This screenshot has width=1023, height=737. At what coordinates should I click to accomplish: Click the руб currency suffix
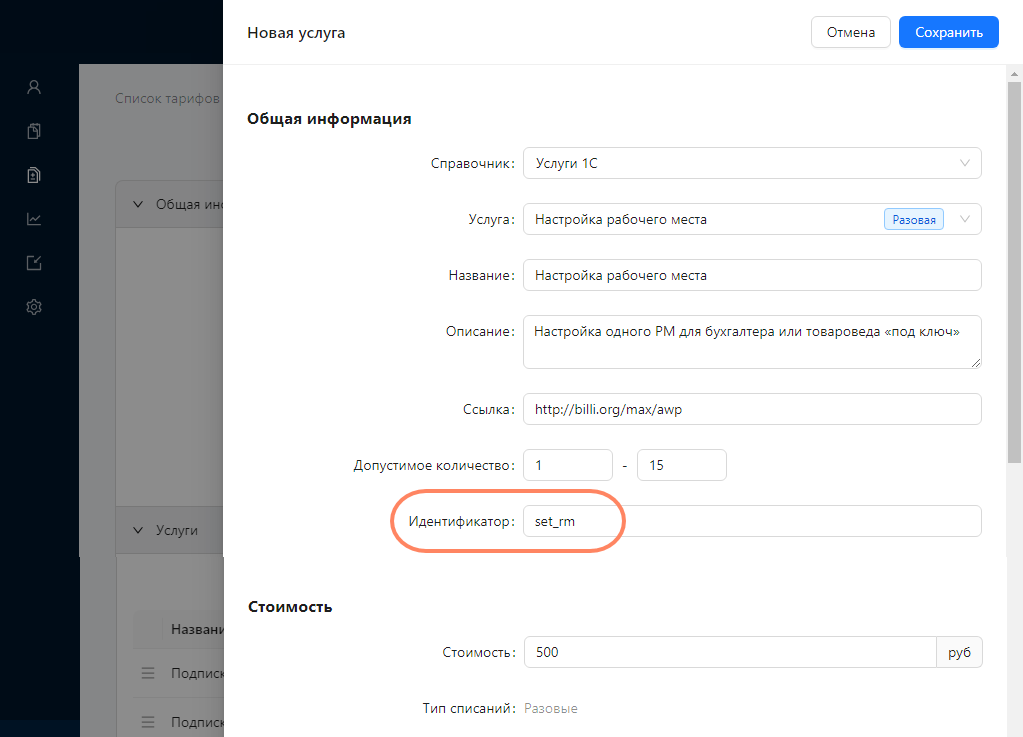959,652
